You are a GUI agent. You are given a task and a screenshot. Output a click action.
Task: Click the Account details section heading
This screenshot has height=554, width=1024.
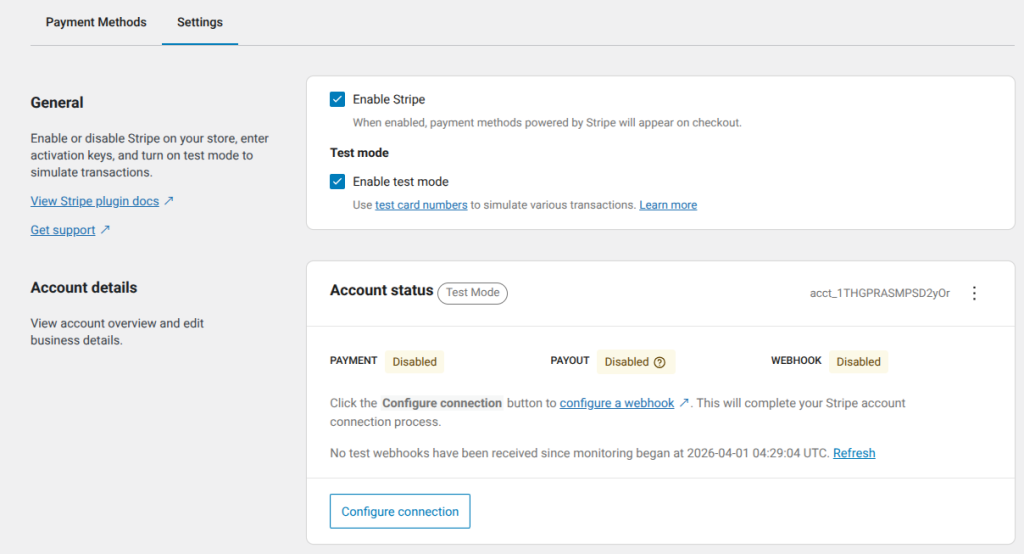coord(84,287)
